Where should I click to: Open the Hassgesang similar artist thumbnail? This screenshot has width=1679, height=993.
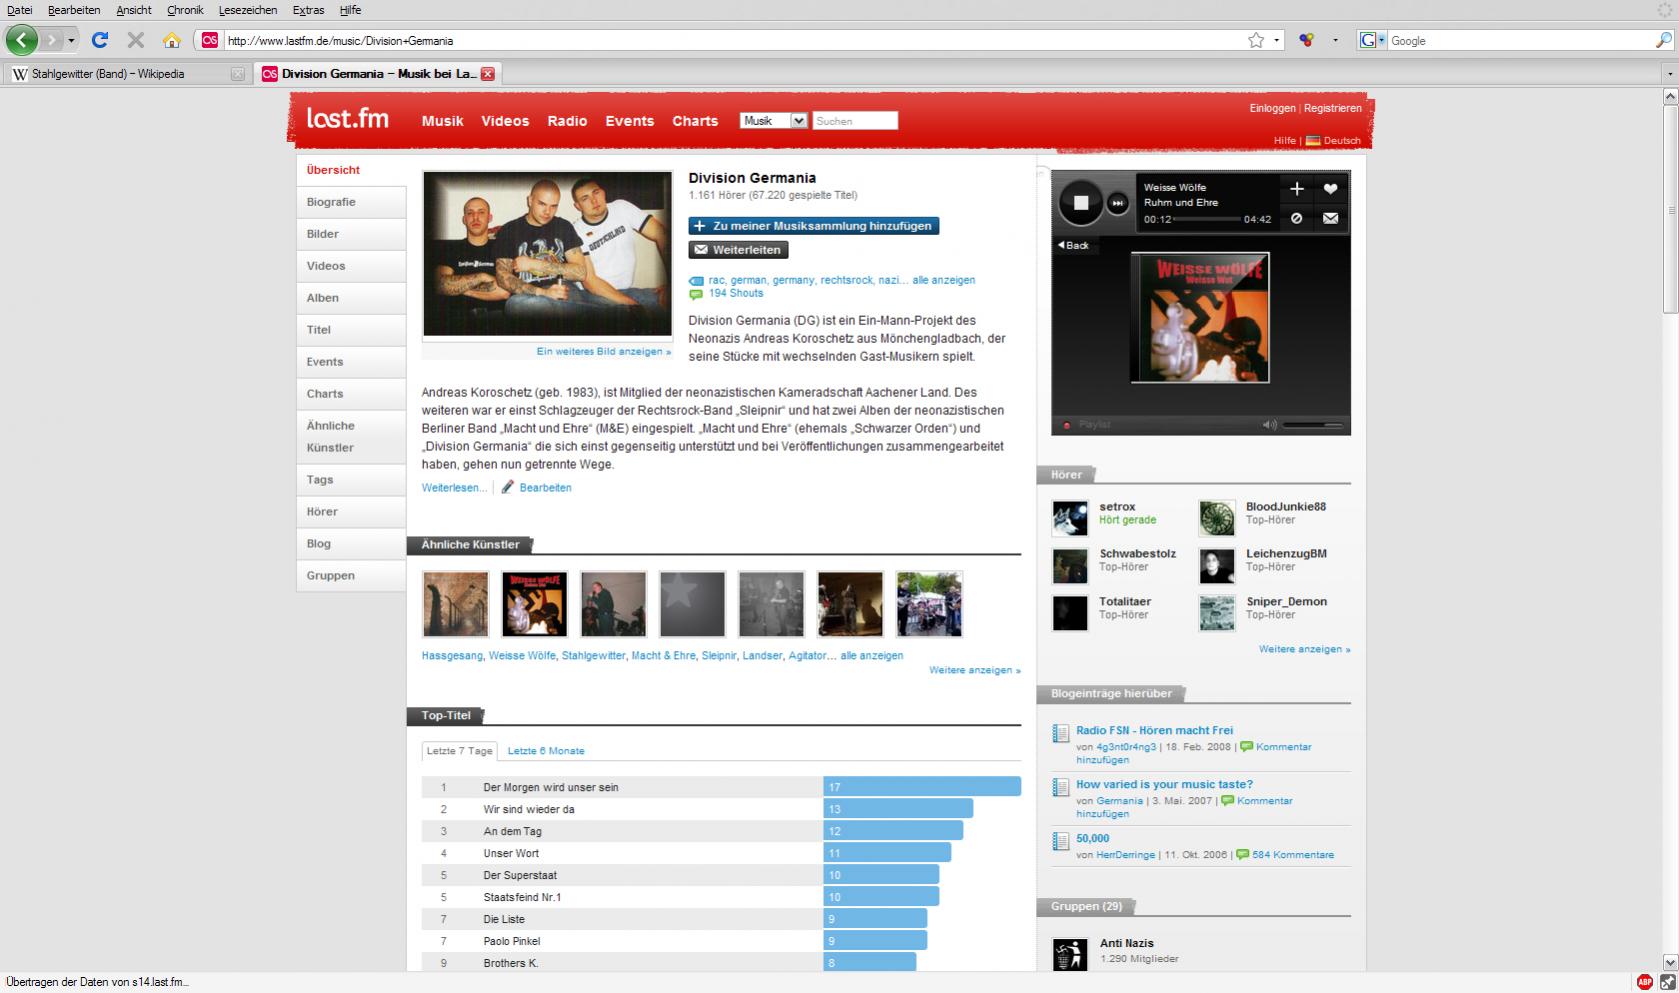(455, 604)
